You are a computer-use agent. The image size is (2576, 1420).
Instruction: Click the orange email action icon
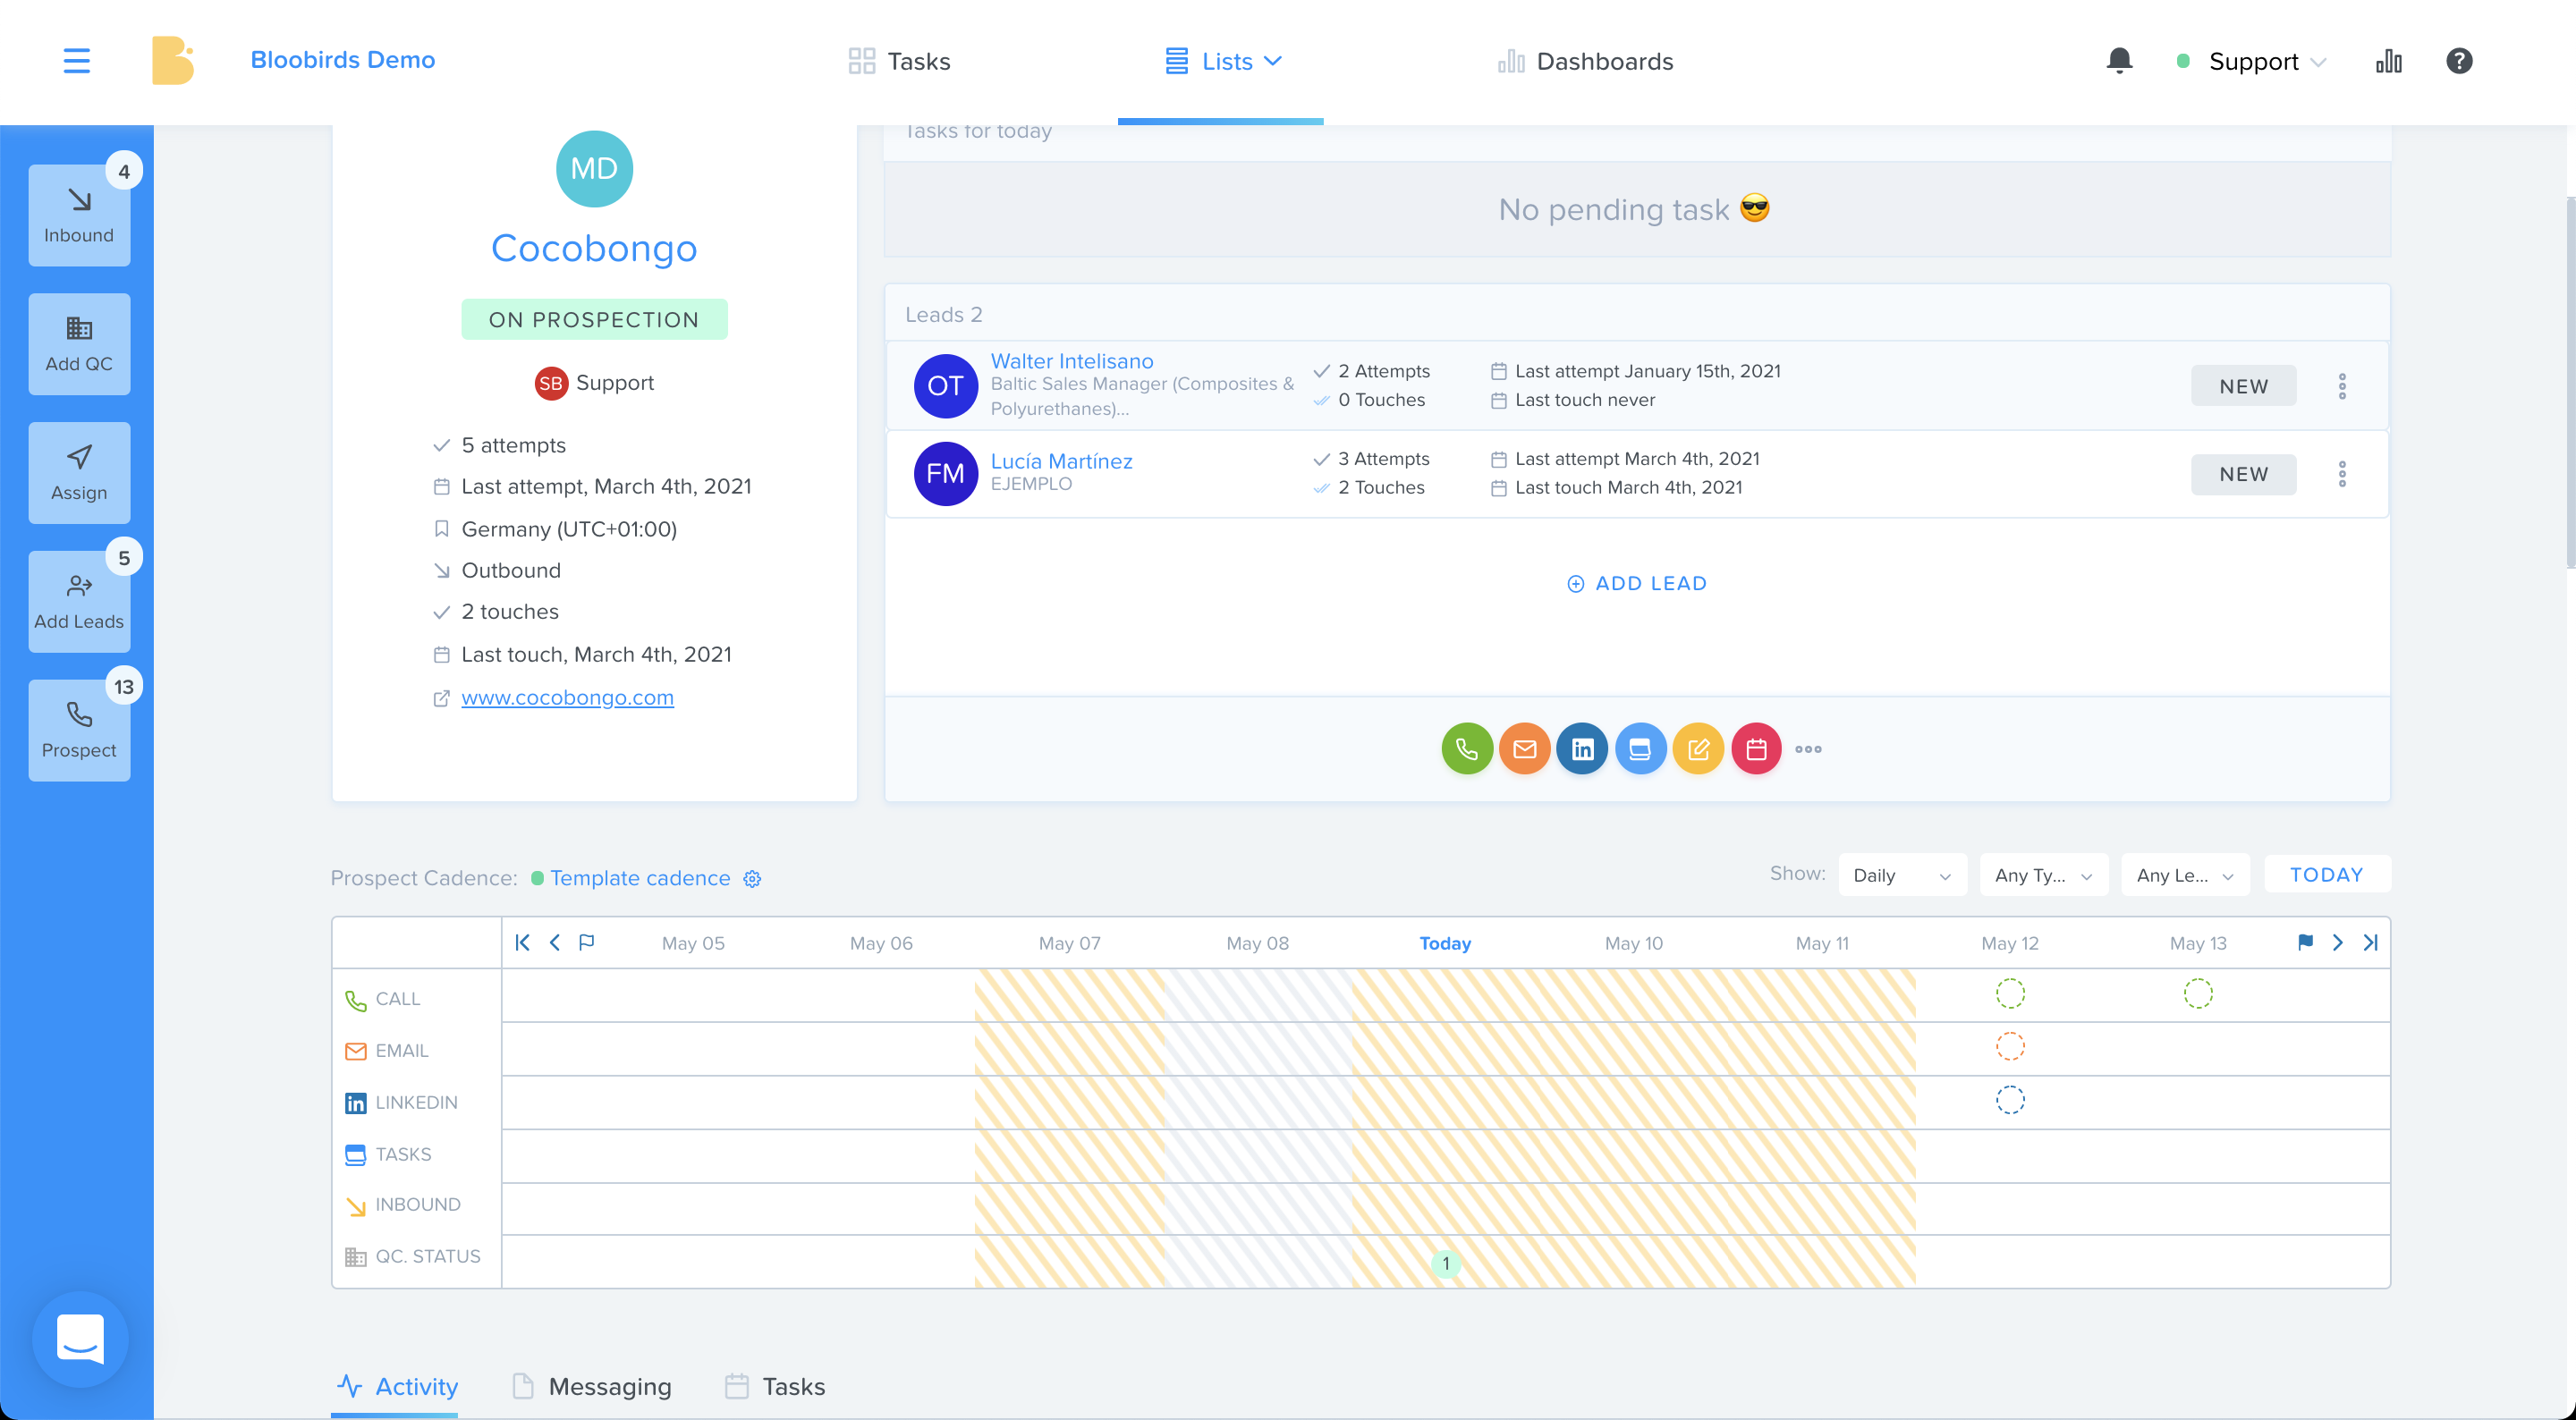click(x=1525, y=749)
